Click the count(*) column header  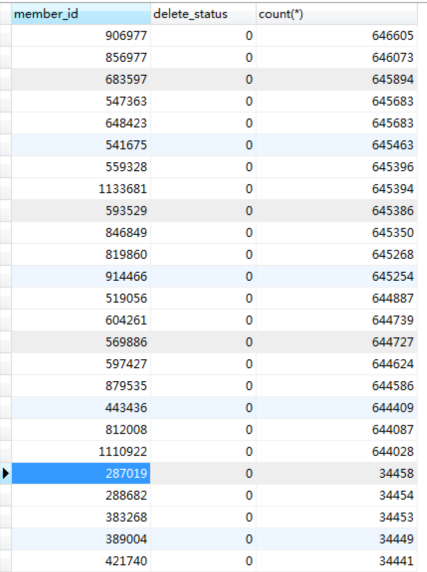click(337, 14)
